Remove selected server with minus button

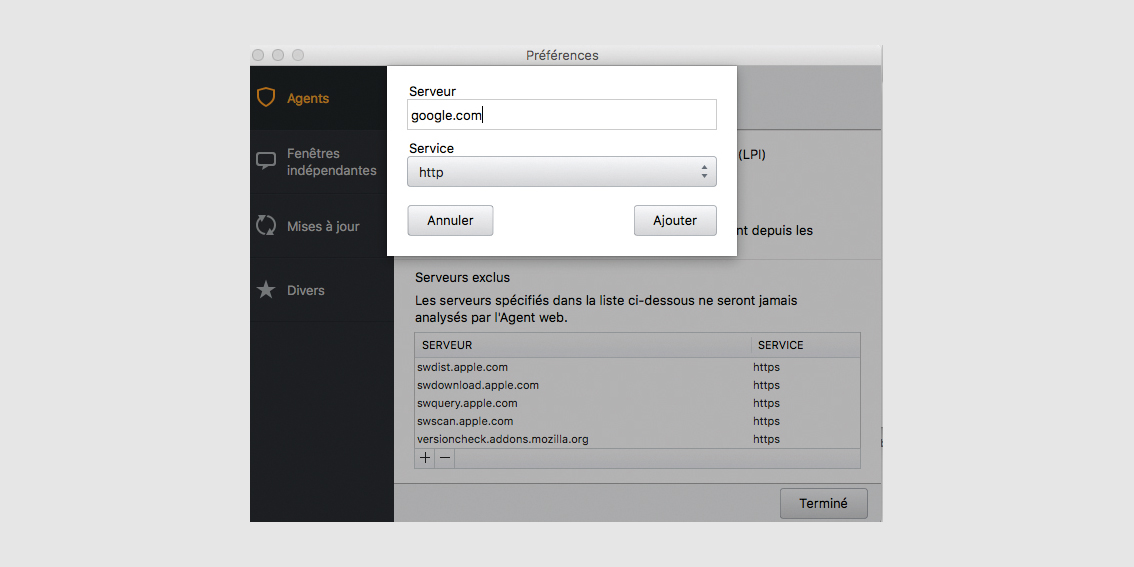click(x=445, y=458)
